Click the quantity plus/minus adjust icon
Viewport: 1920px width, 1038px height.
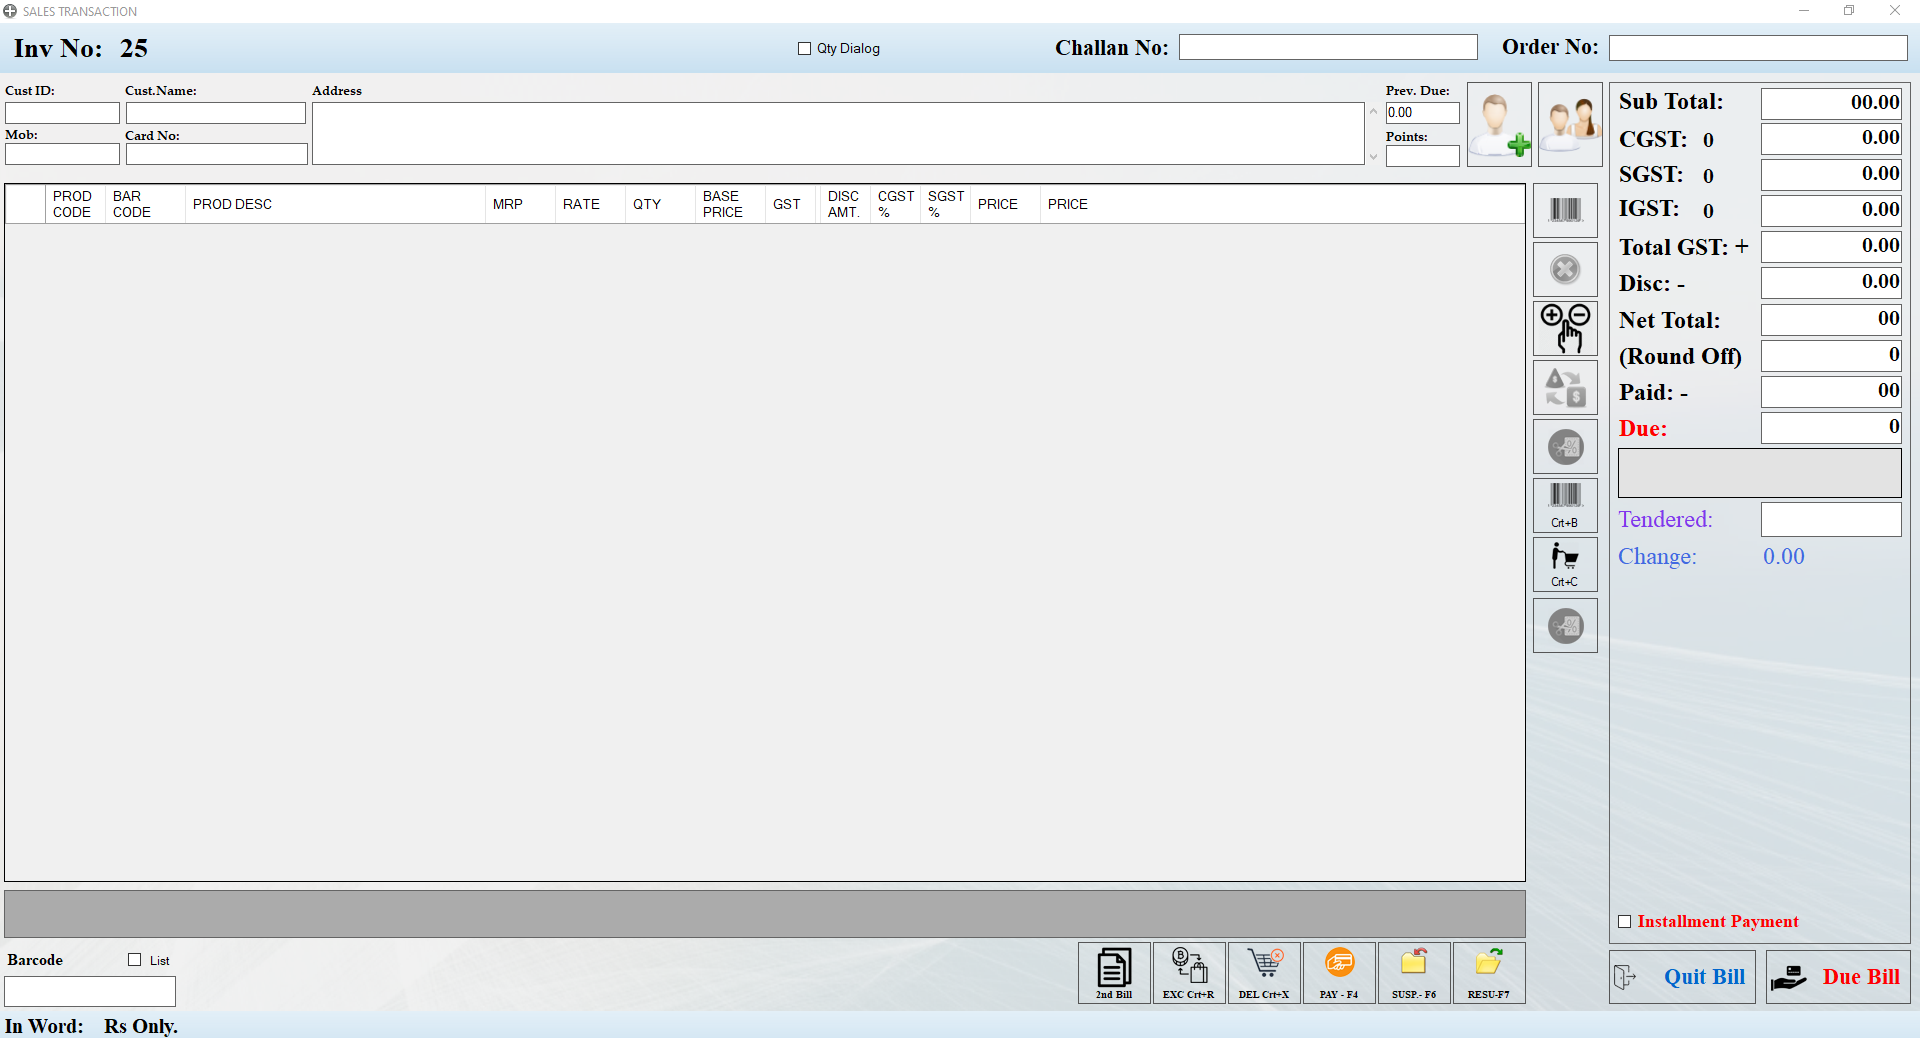click(x=1565, y=328)
